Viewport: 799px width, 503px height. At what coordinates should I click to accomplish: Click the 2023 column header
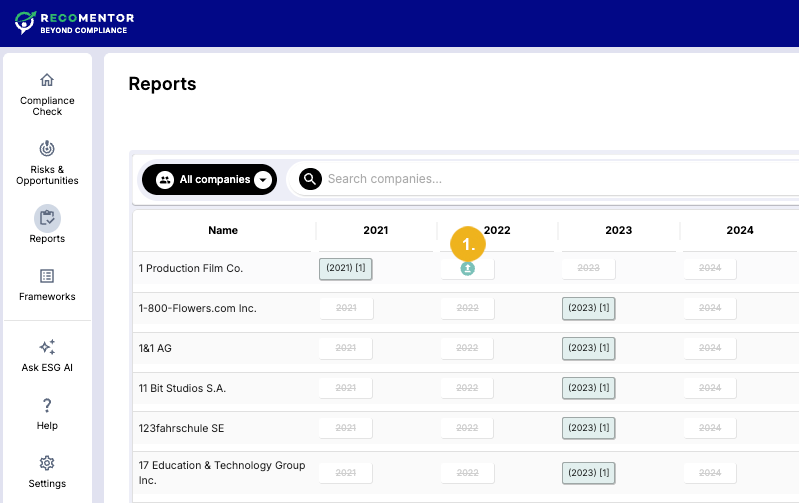pyautogui.click(x=619, y=230)
